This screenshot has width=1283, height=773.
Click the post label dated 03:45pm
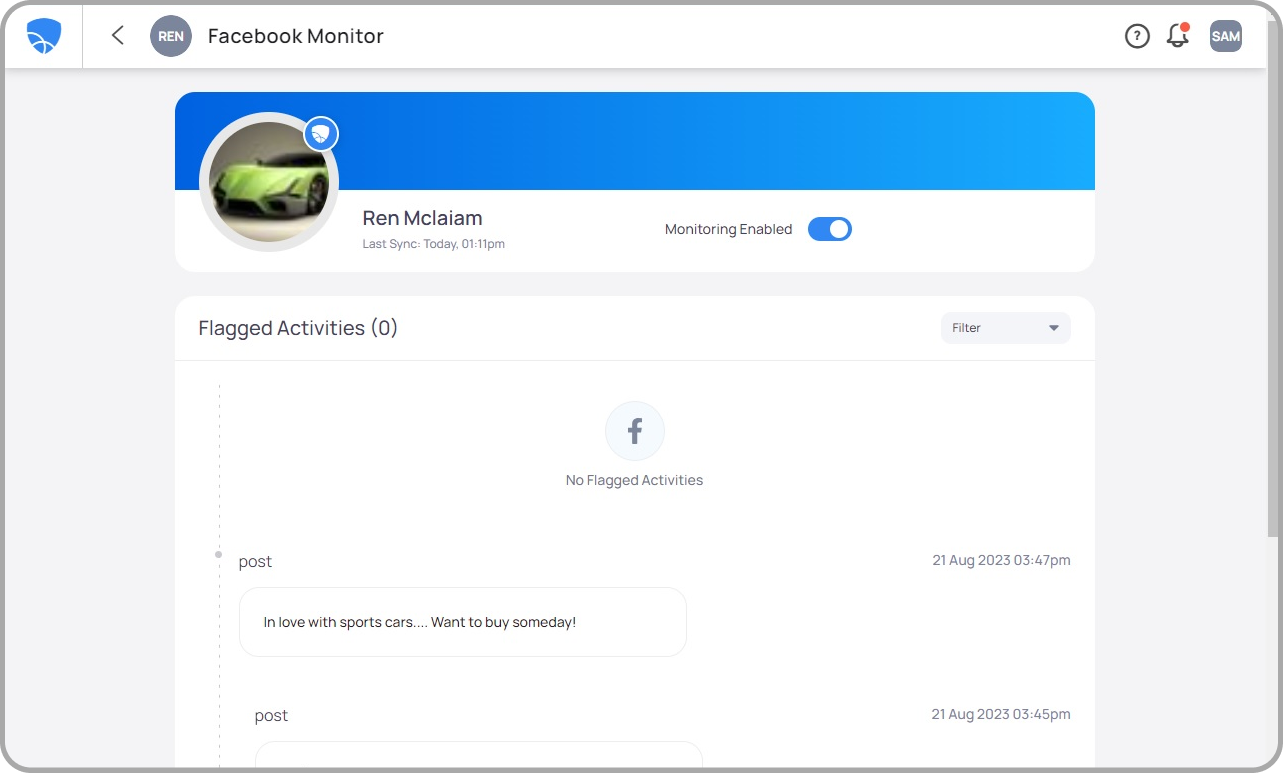tap(271, 716)
